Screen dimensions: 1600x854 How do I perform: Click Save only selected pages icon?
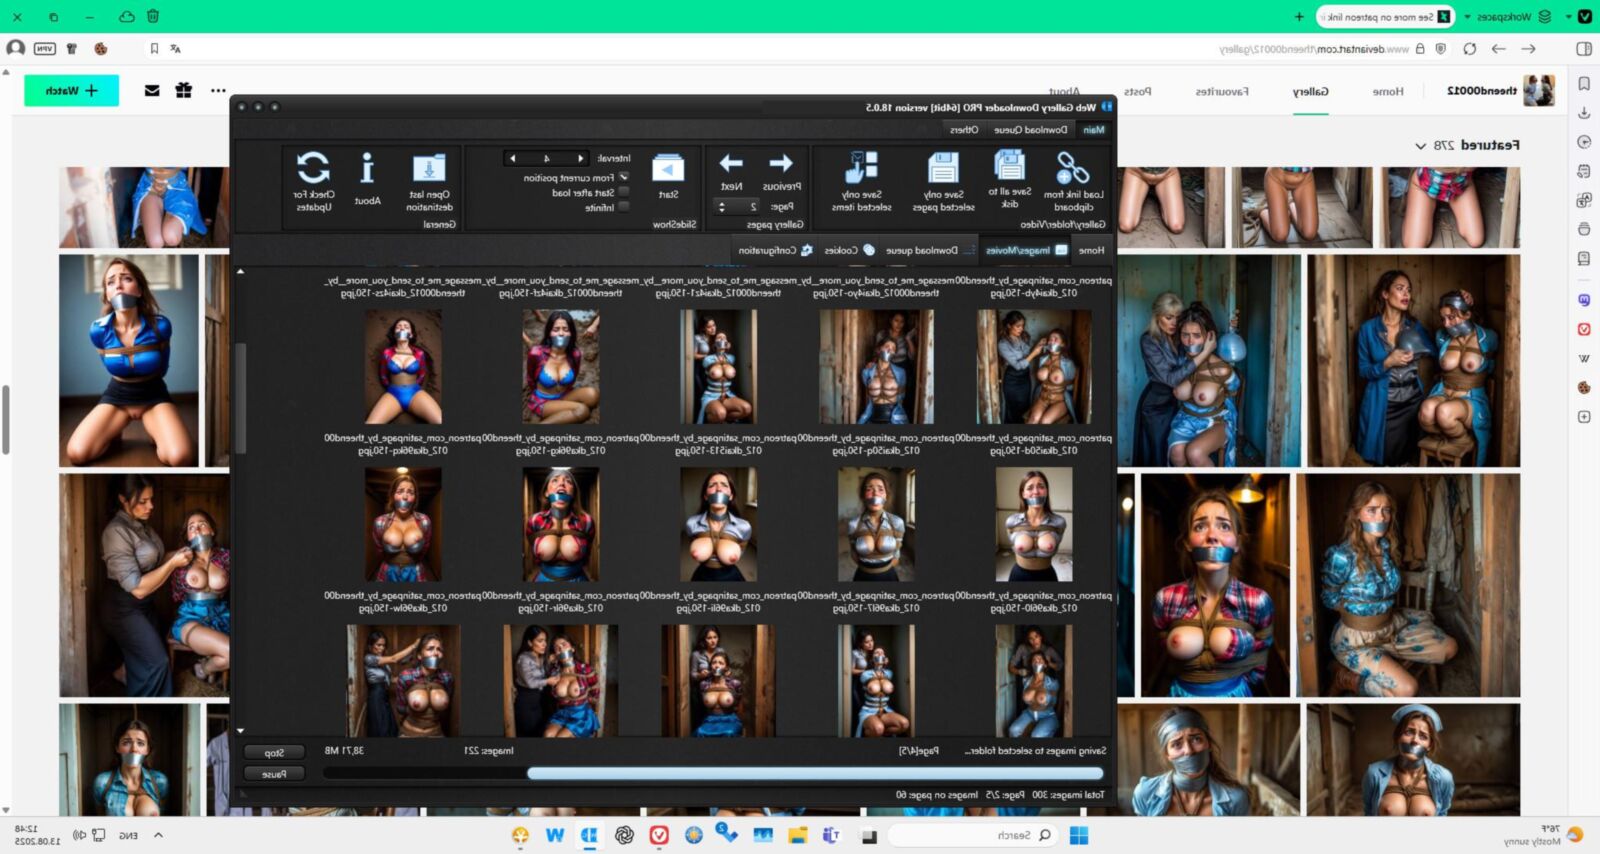pyautogui.click(x=942, y=167)
